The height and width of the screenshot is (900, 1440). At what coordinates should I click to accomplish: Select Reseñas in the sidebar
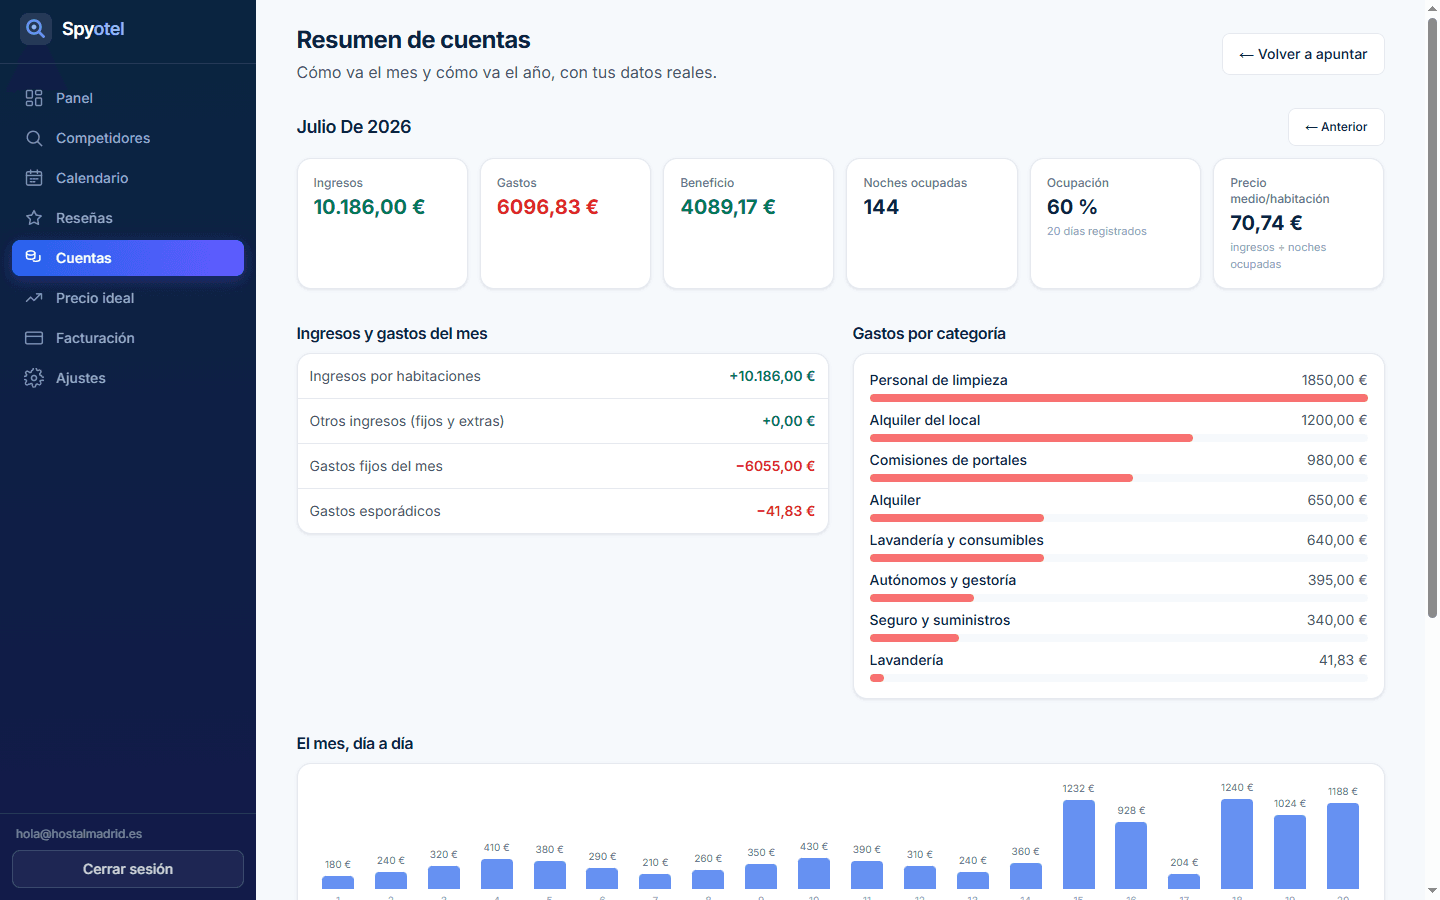pos(128,218)
